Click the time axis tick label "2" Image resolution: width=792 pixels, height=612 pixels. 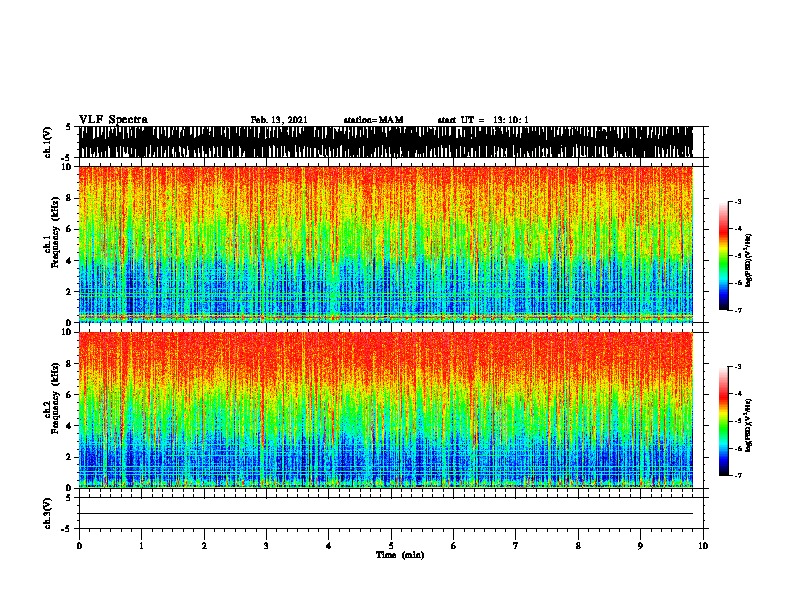click(x=204, y=546)
